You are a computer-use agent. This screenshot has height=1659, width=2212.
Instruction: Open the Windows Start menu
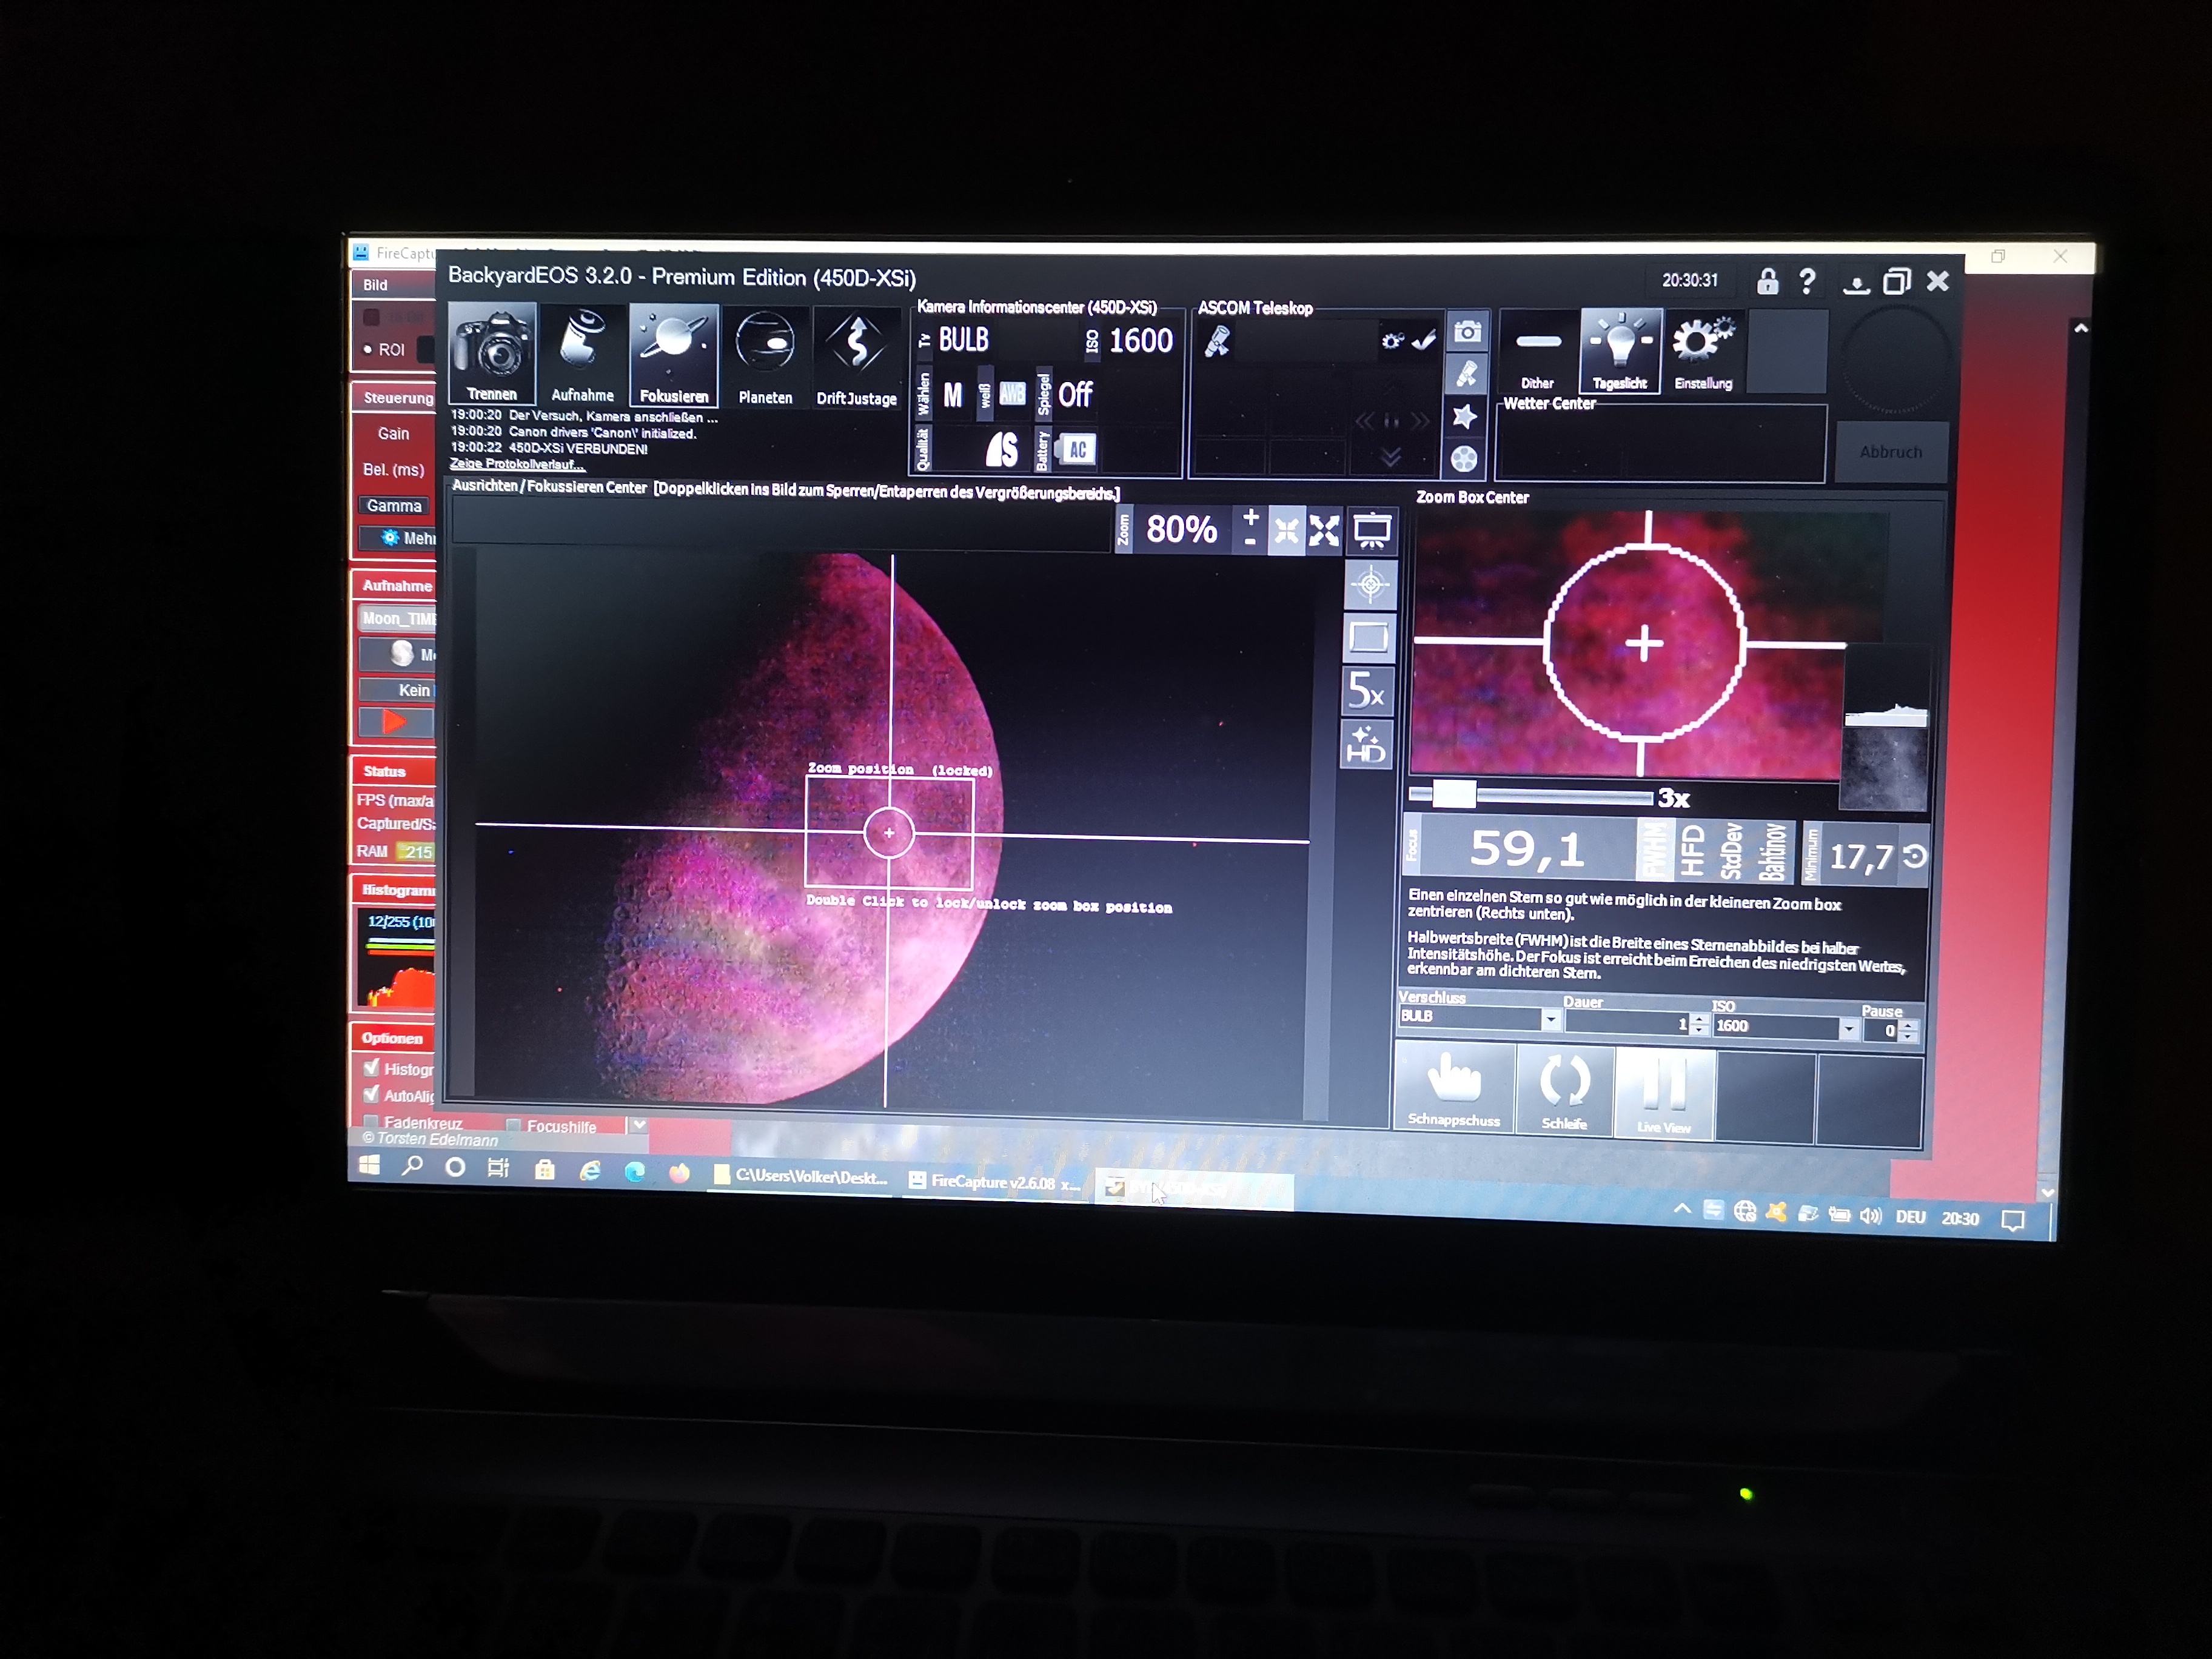pos(369,1165)
